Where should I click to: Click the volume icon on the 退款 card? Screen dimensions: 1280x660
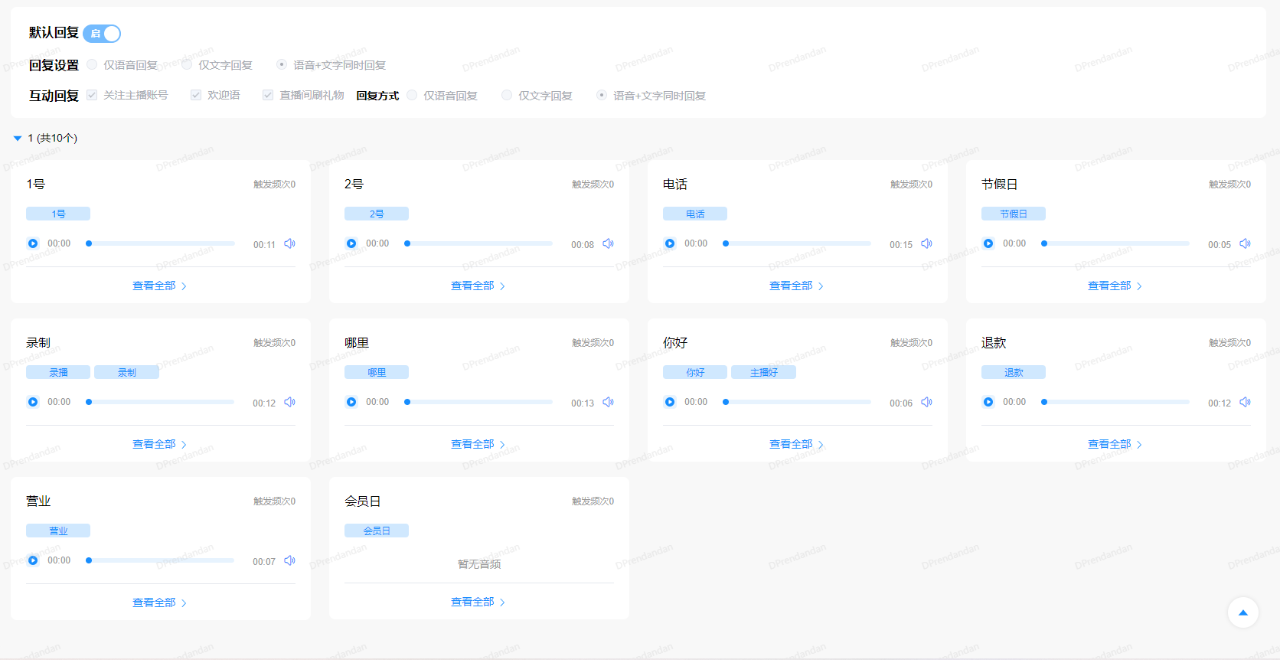point(1244,402)
